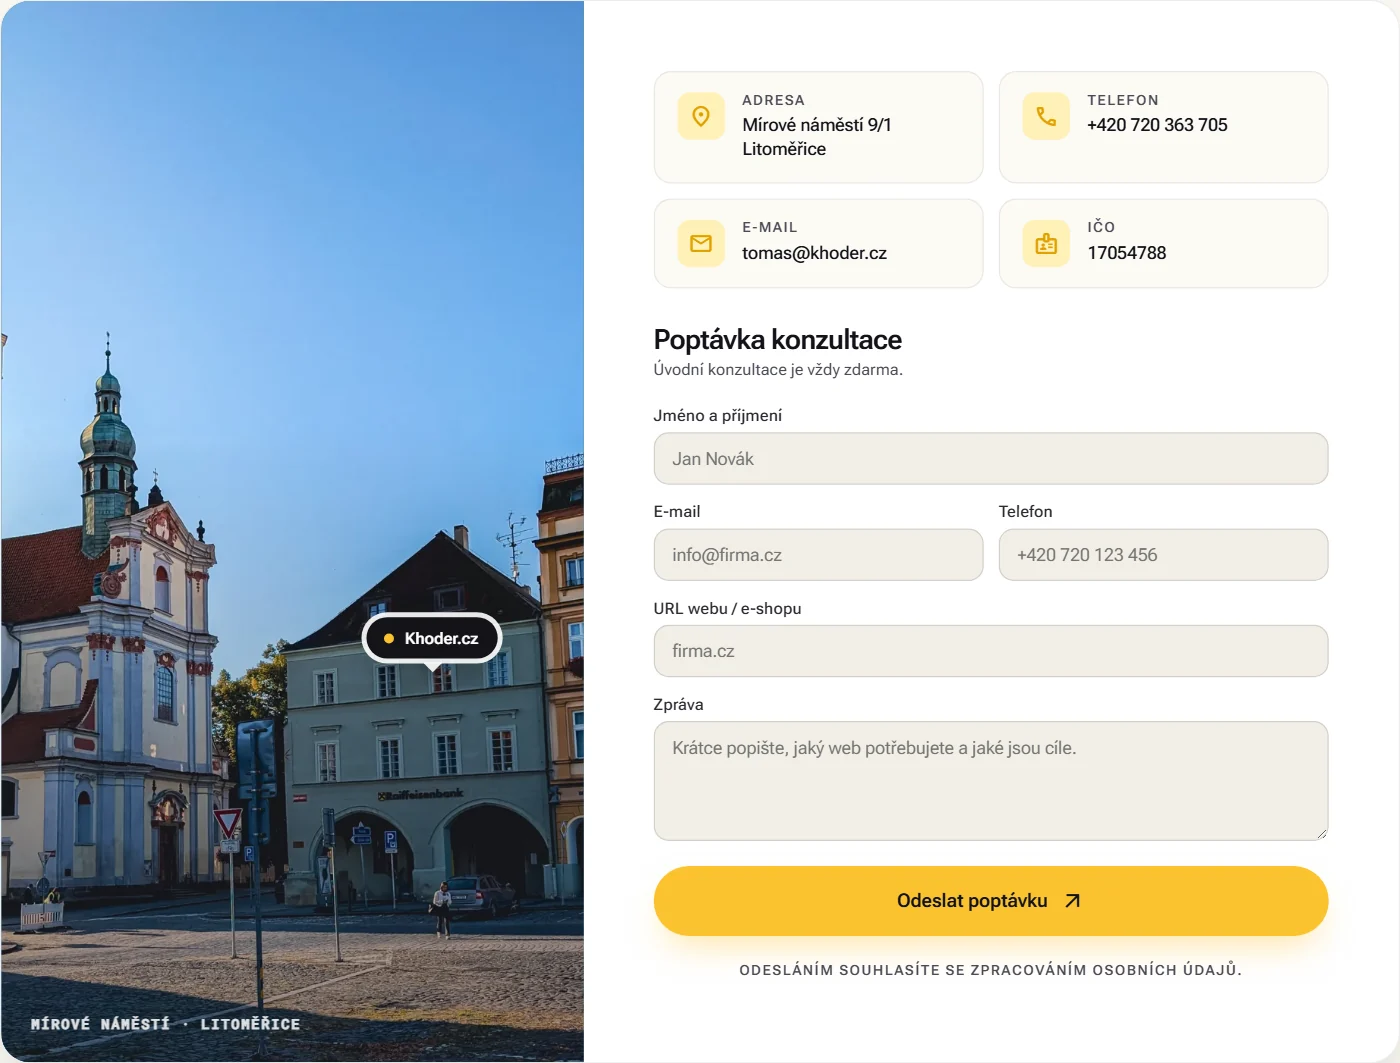Image resolution: width=1400 pixels, height=1063 pixels.
Task: Click the text Úvodní konzultace je vždy zdarma
Action: point(778,370)
